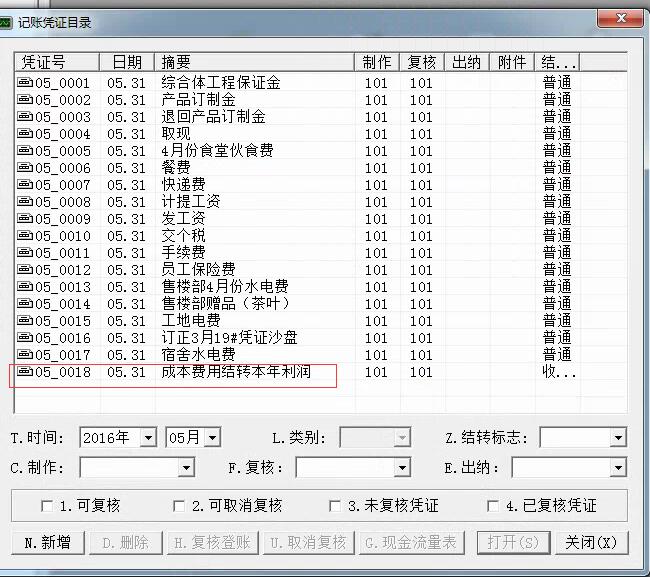The width and height of the screenshot is (650, 577).
Task: Click the 关闭(X) button
Action: (597, 542)
